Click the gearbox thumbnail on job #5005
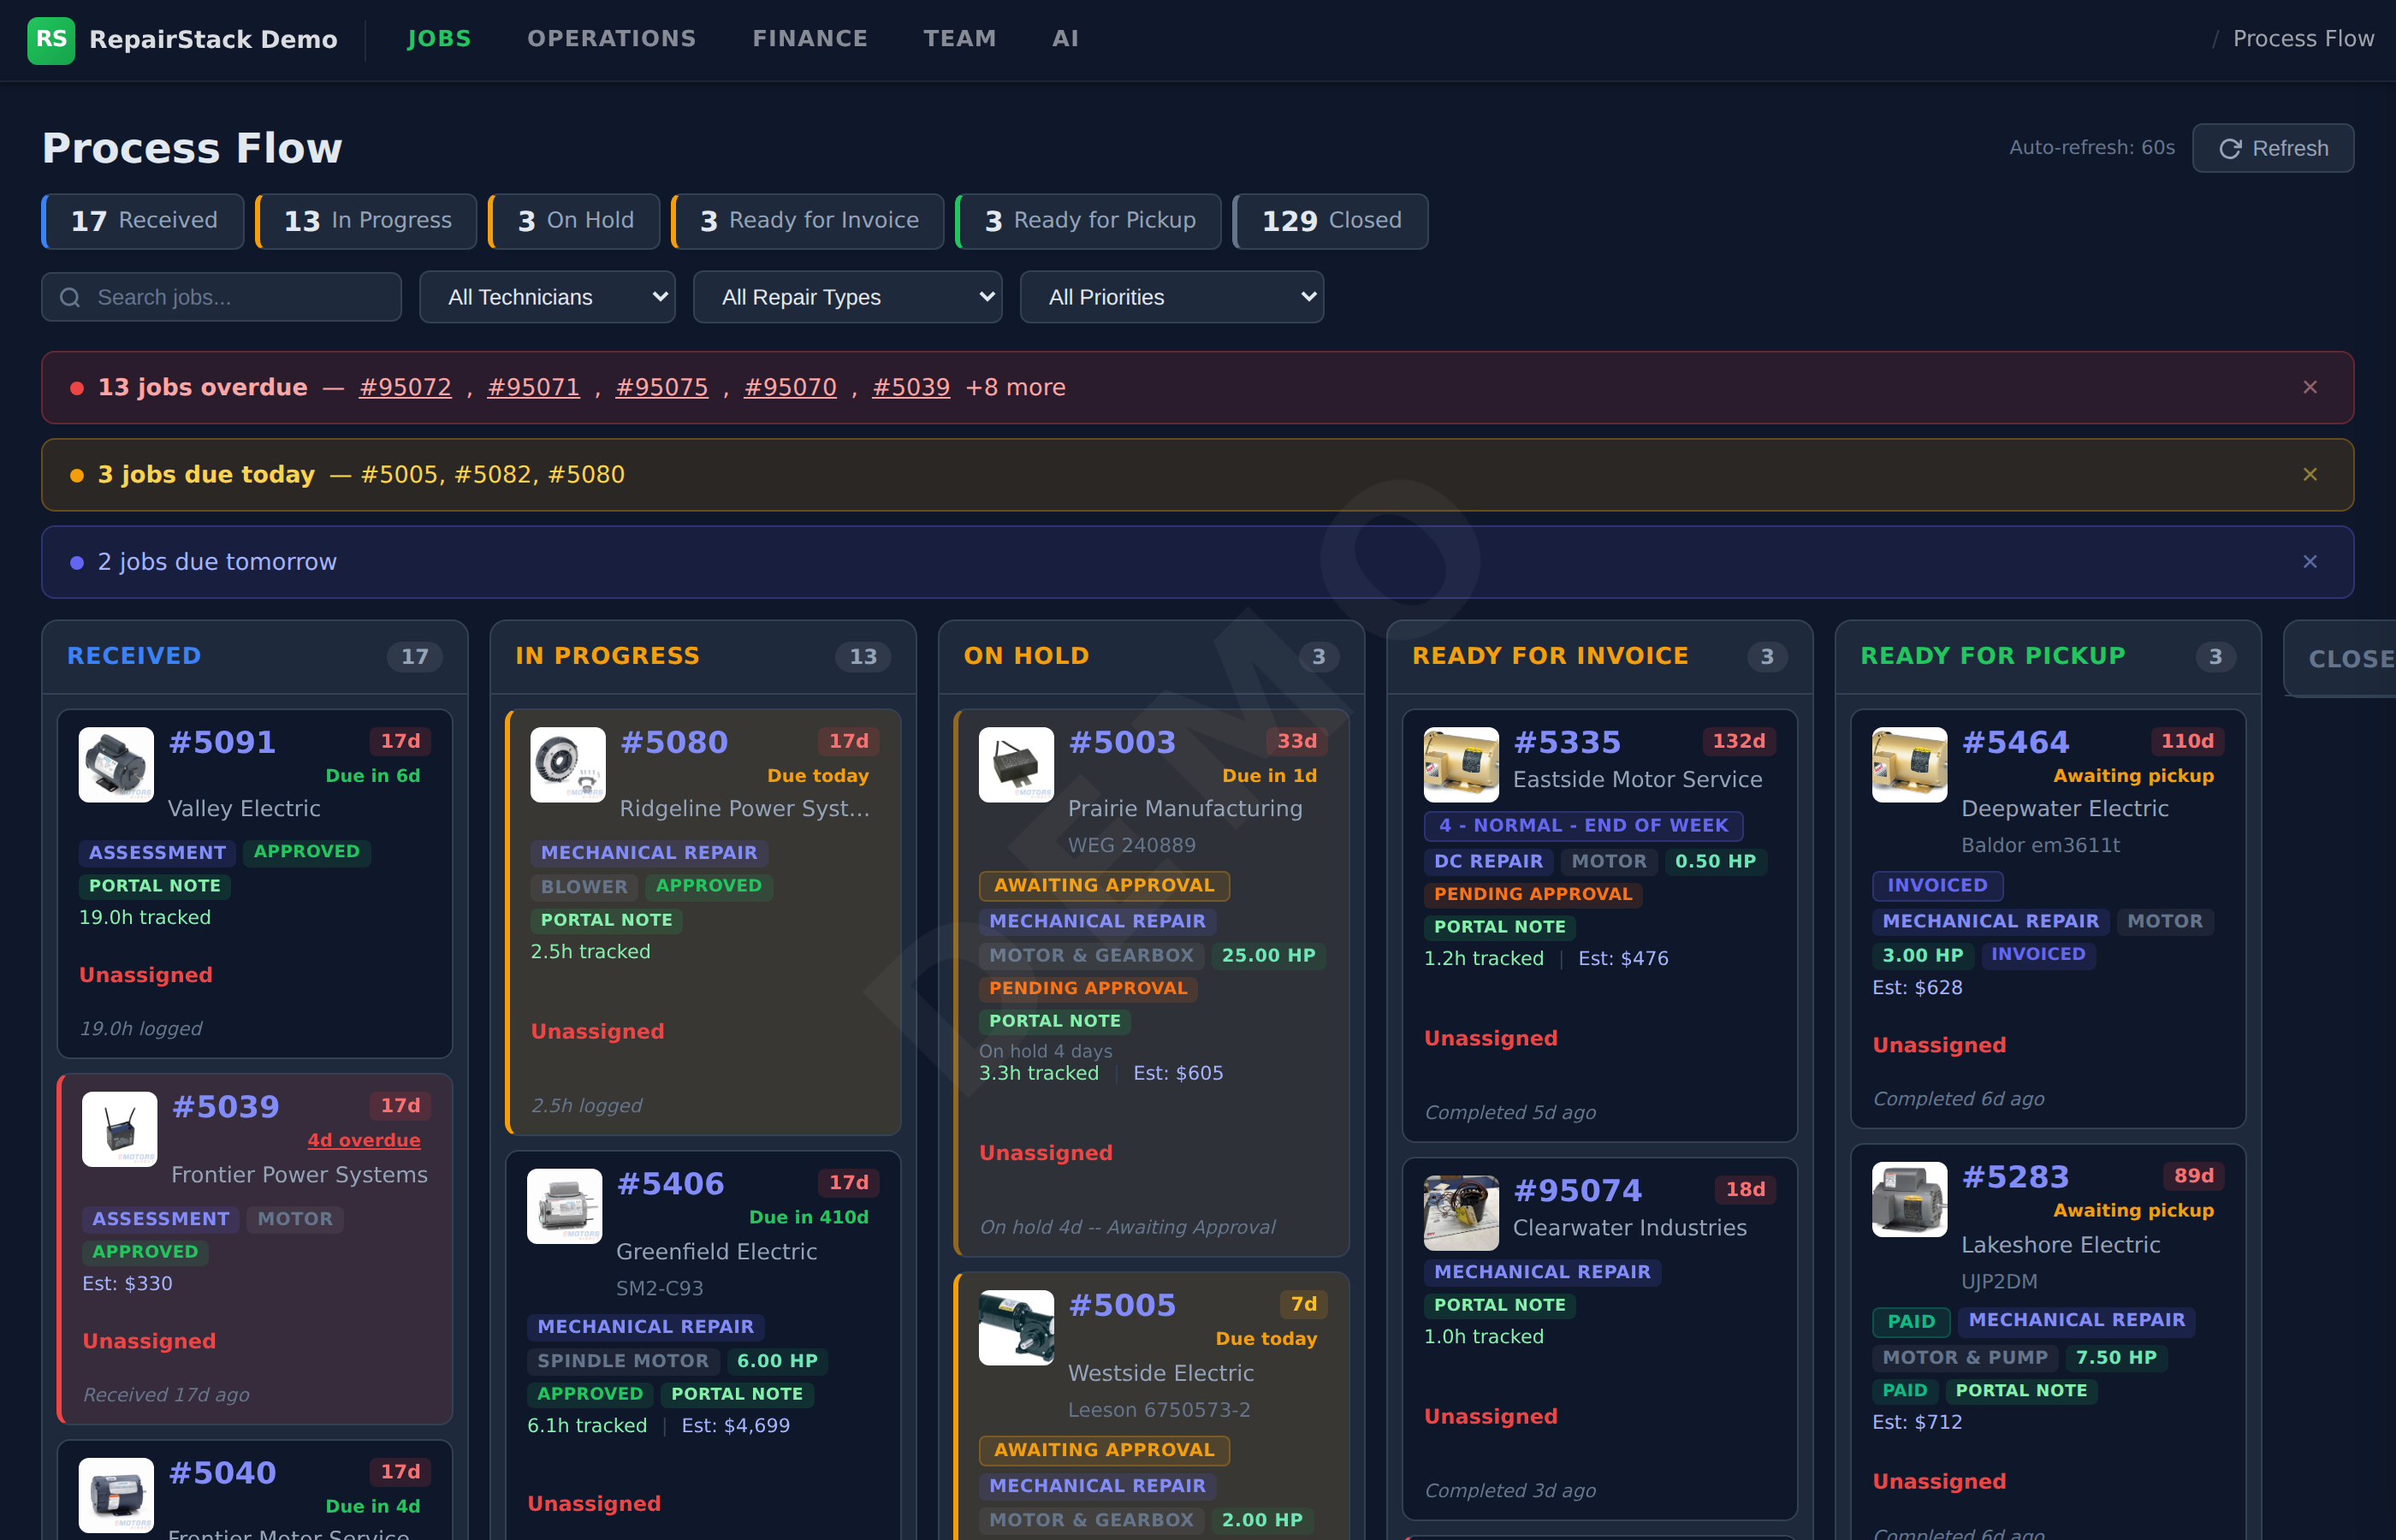 (x=1016, y=1328)
